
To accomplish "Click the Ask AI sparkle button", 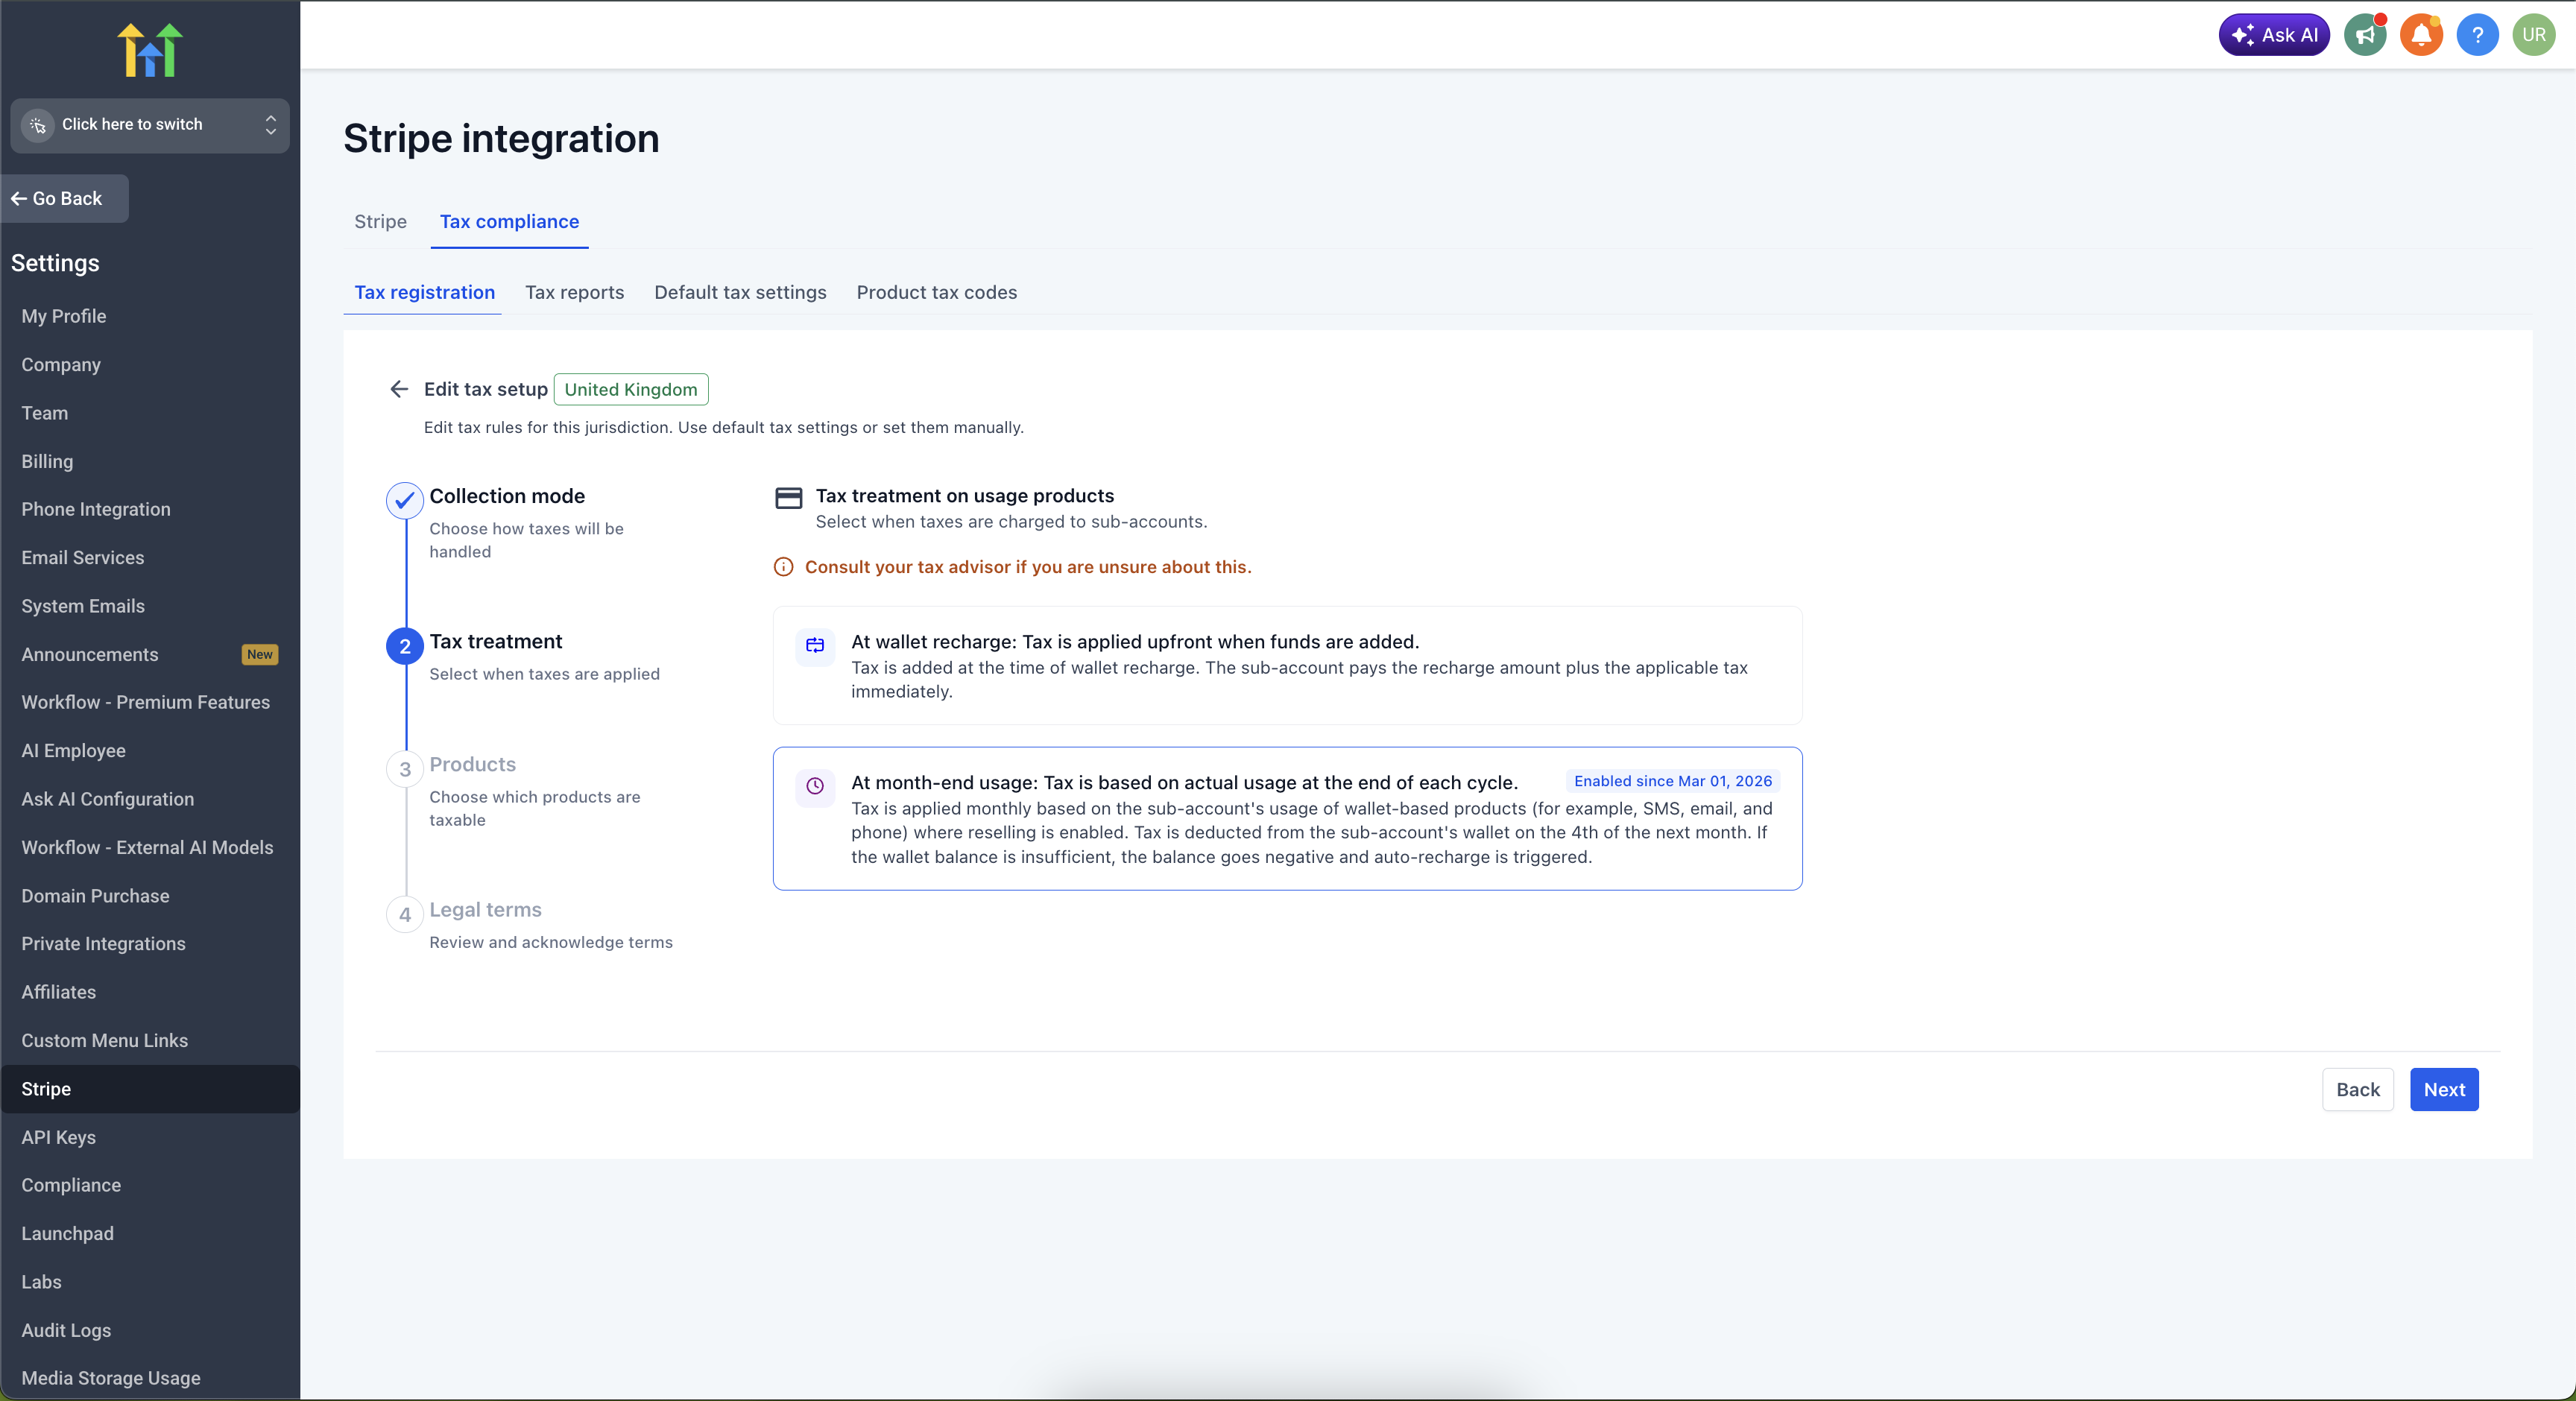I will [x=2273, y=35].
